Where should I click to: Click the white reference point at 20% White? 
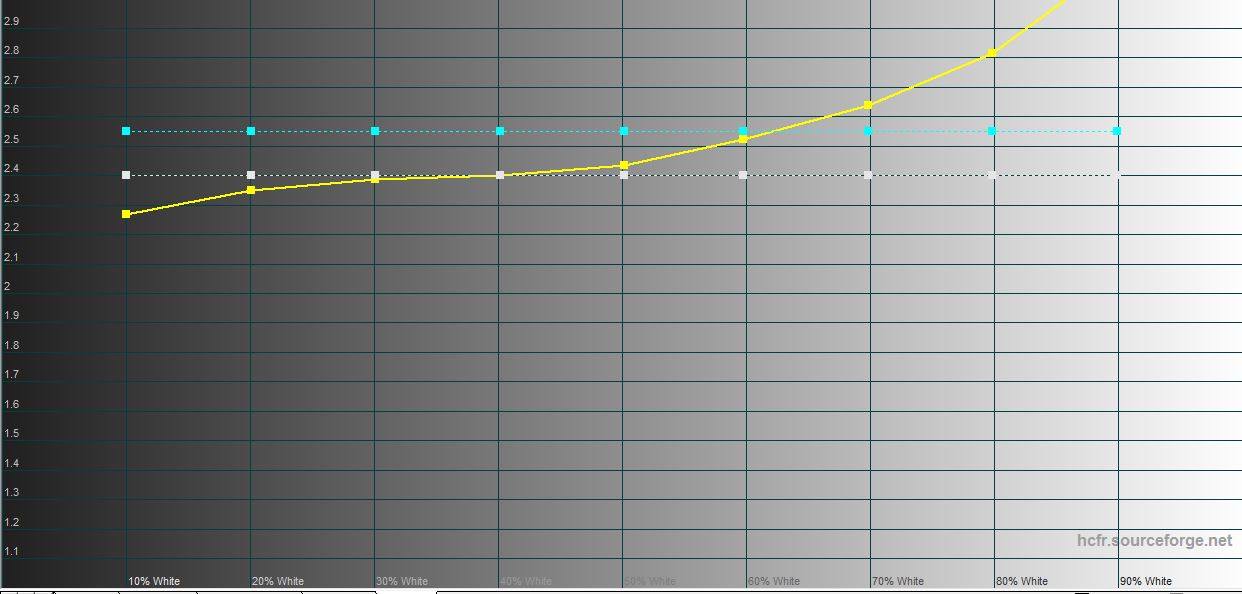[x=251, y=175]
